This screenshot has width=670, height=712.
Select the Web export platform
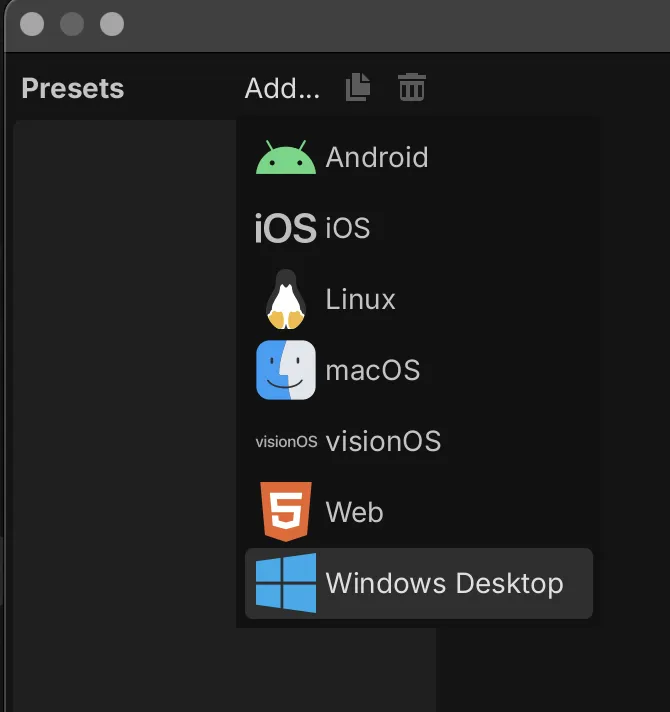[419, 512]
